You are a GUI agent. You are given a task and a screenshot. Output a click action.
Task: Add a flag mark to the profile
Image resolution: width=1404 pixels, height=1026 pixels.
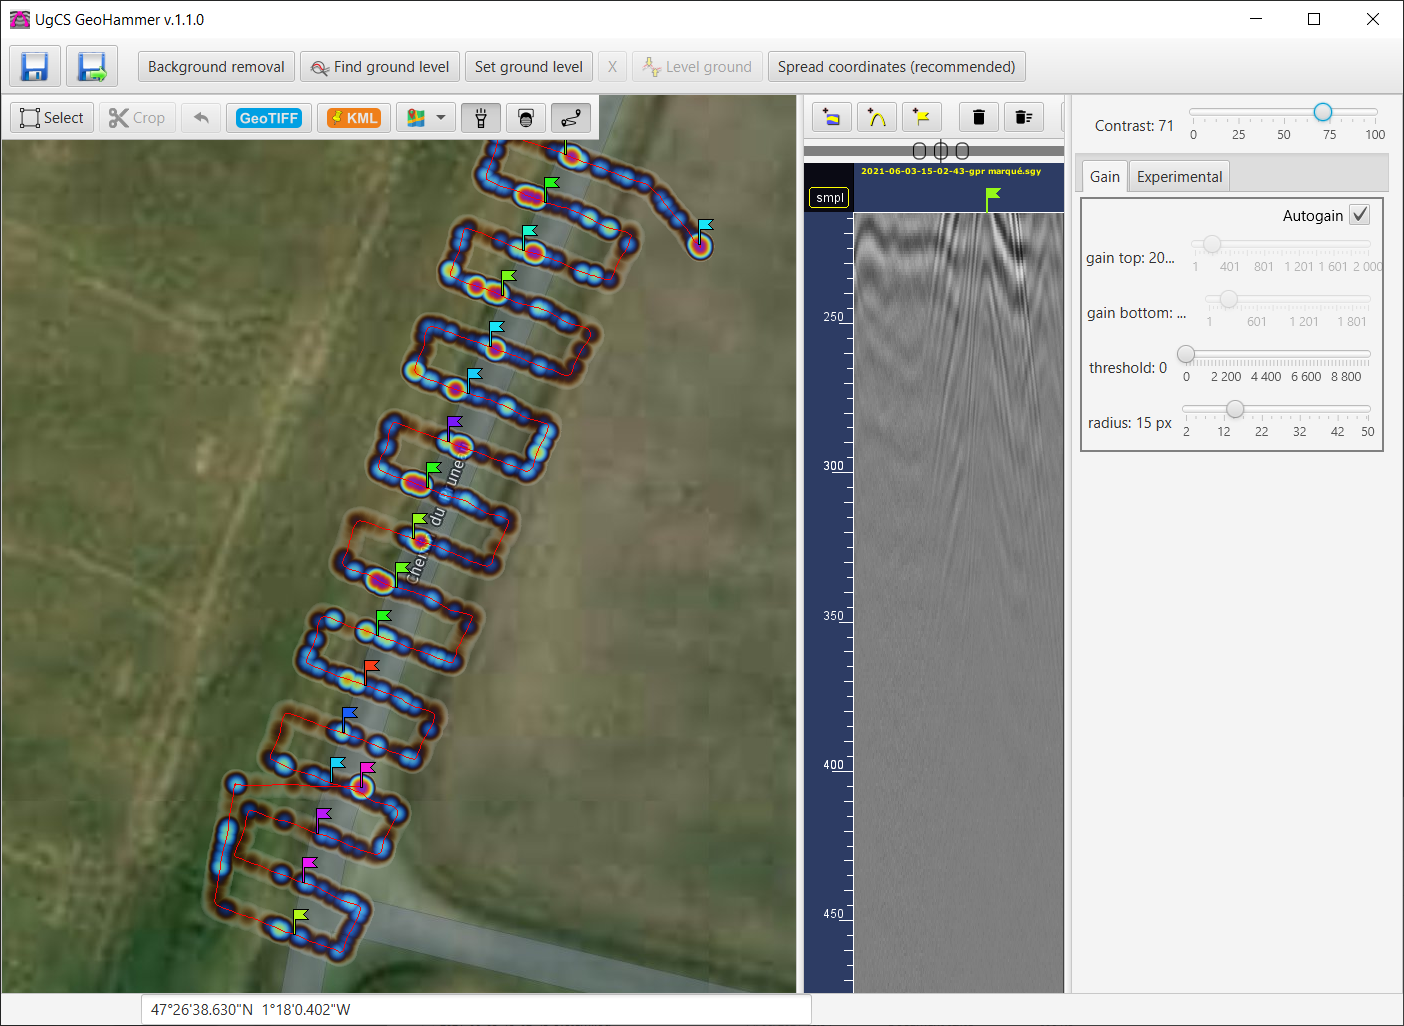tap(921, 118)
